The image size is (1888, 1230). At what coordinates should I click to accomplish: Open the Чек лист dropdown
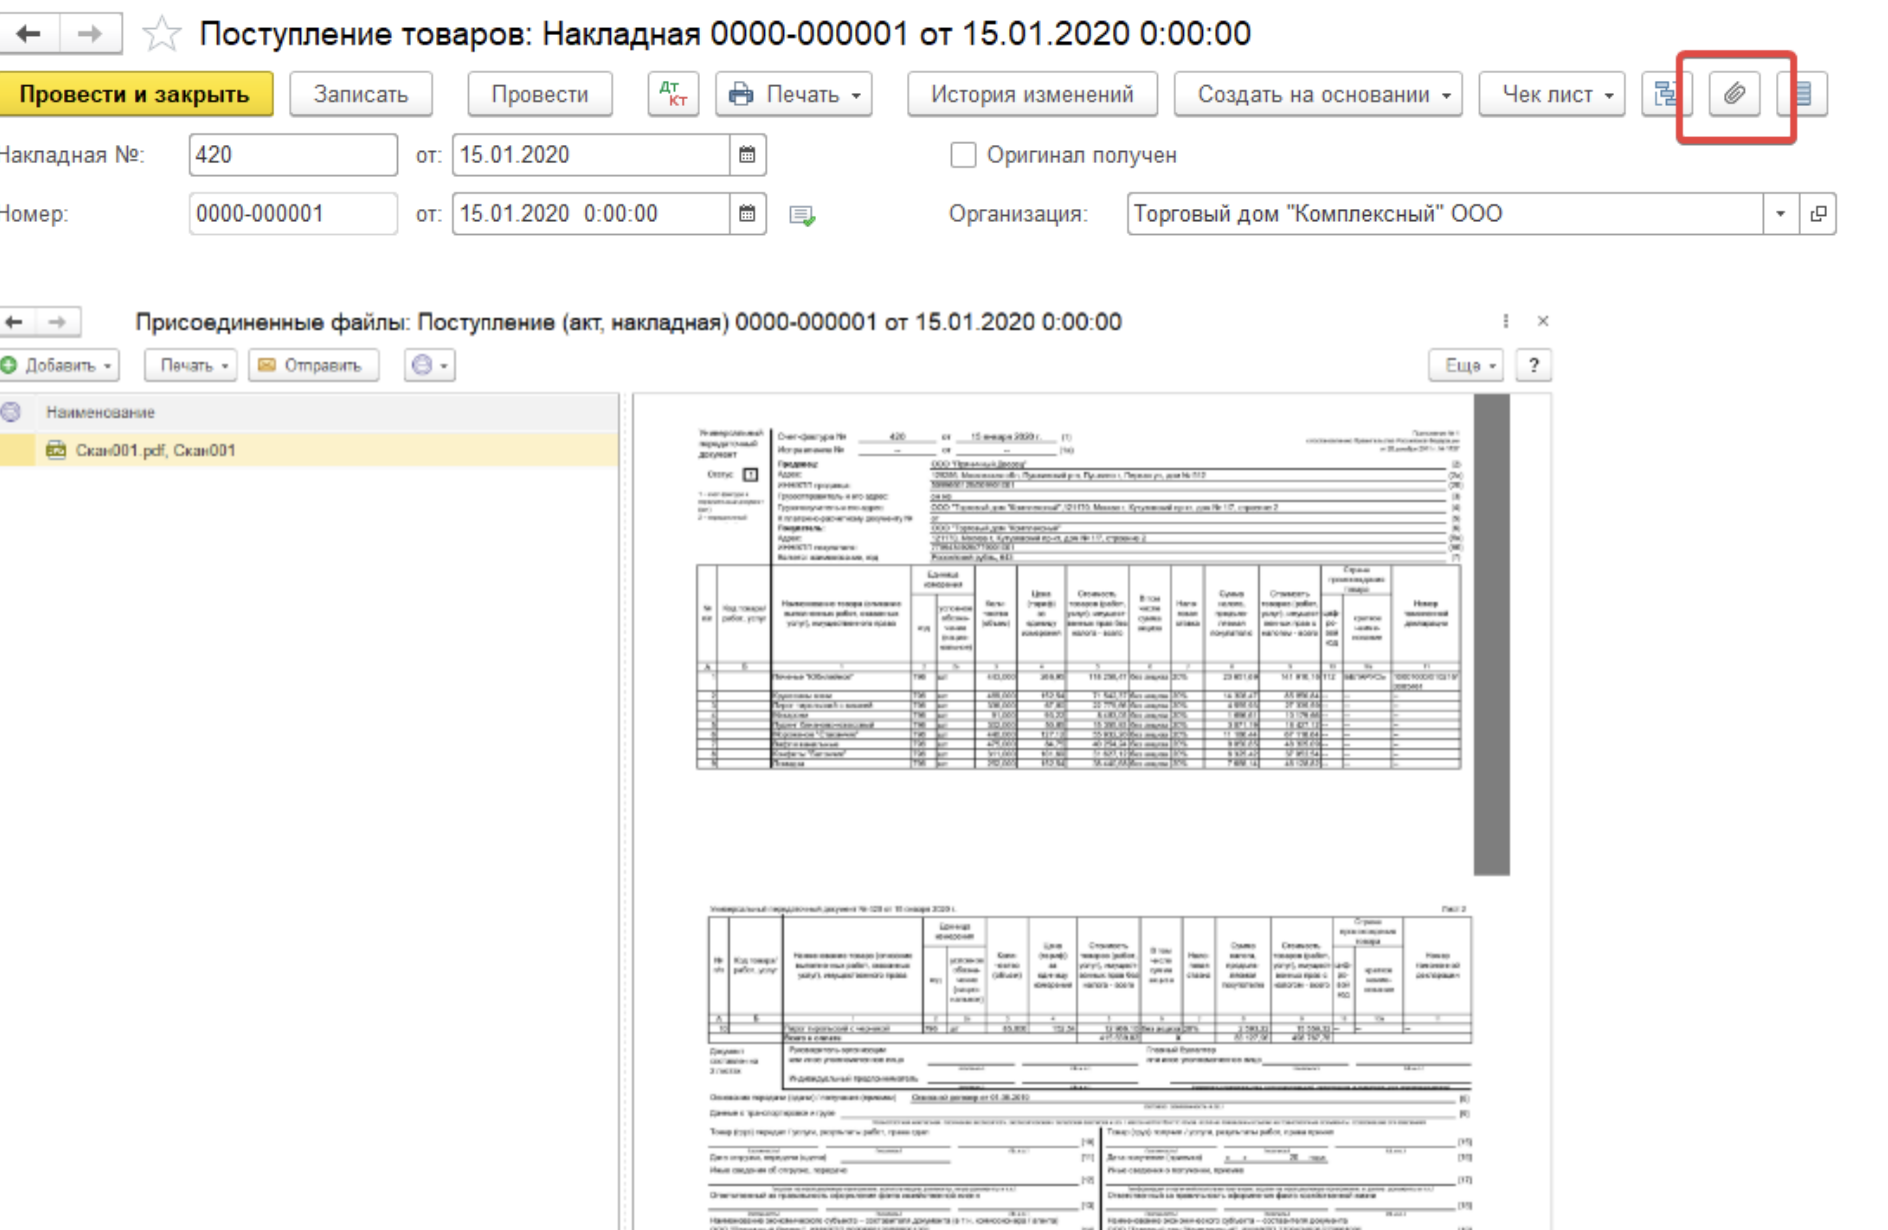[x=1551, y=94]
